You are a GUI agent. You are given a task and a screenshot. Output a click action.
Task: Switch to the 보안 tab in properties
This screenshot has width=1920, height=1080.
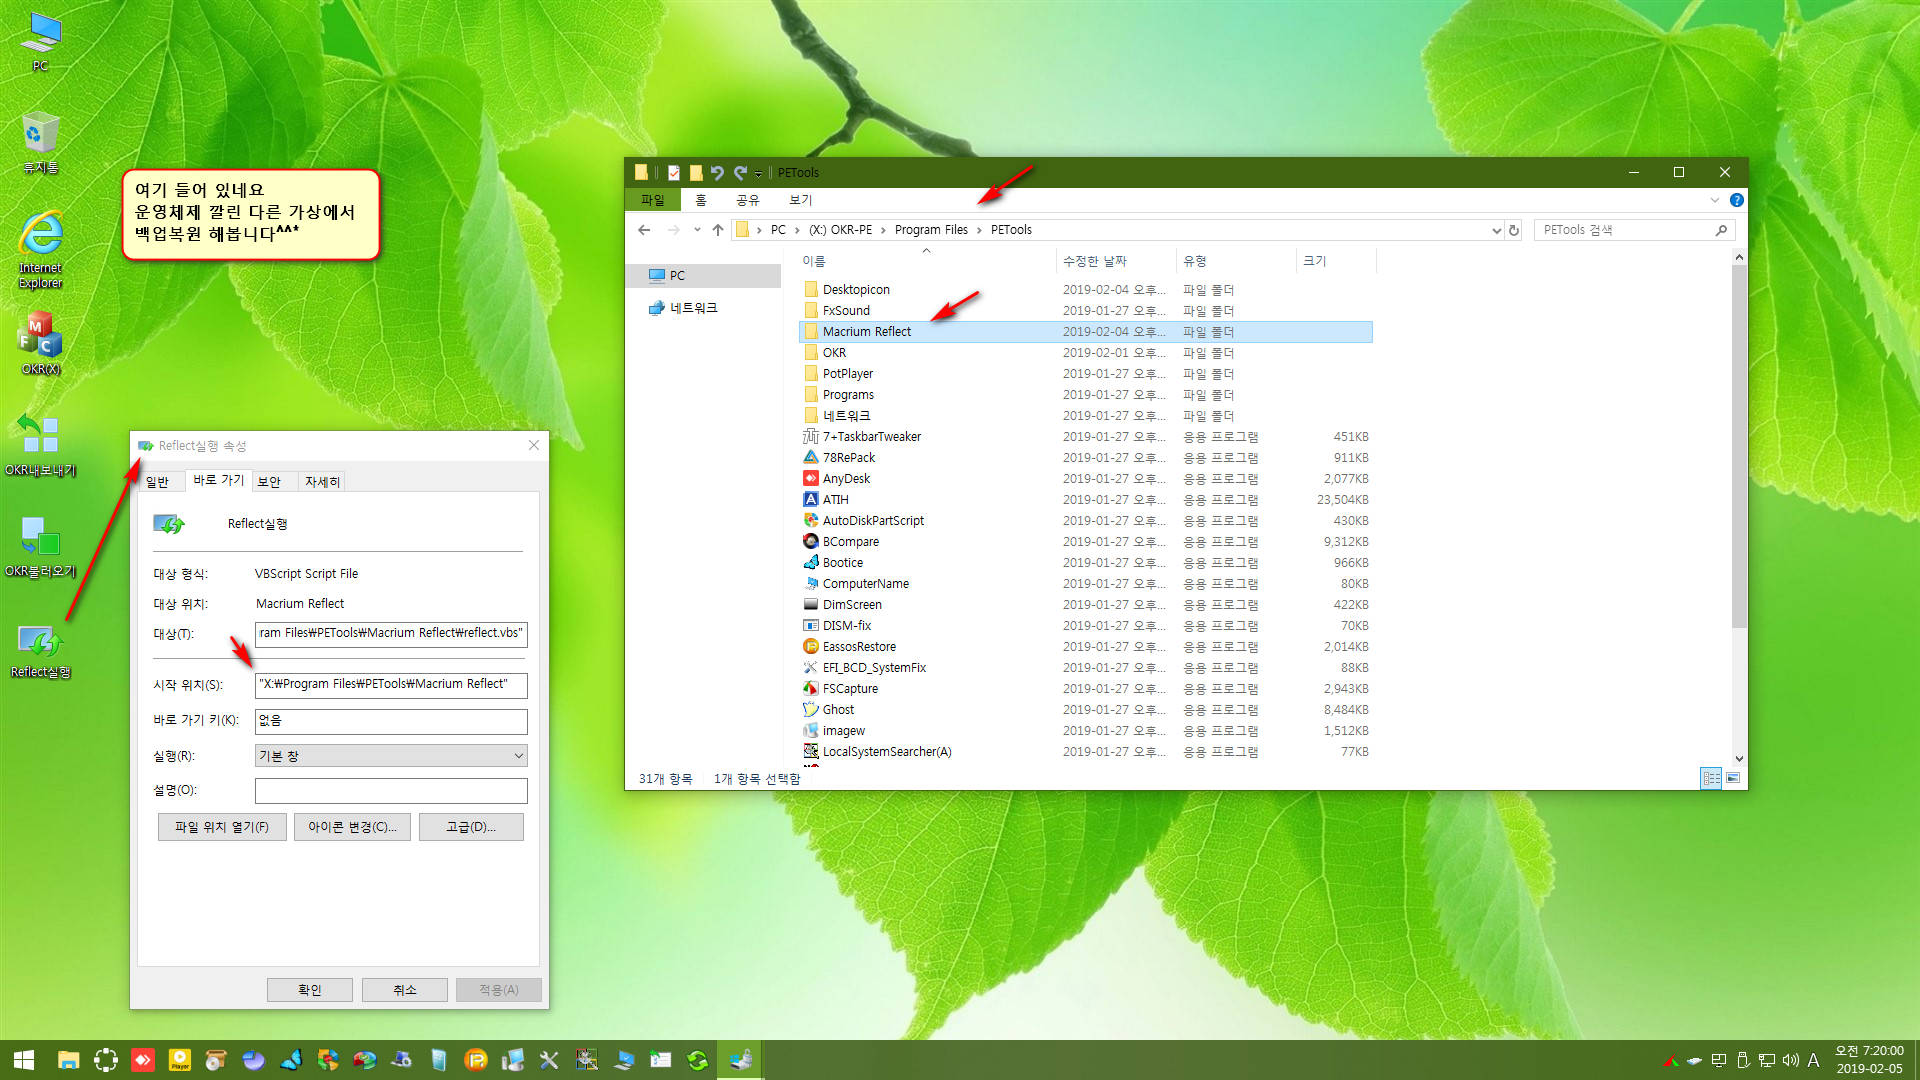(269, 482)
